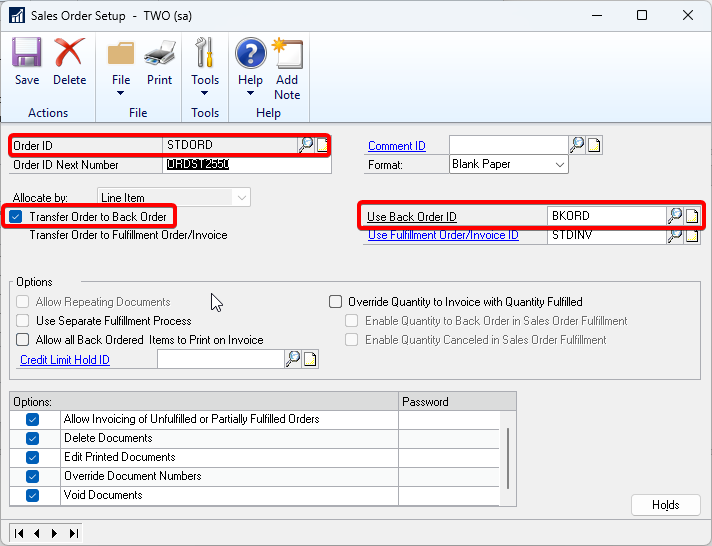
Task: Click the red Delete icon
Action: pos(69,60)
